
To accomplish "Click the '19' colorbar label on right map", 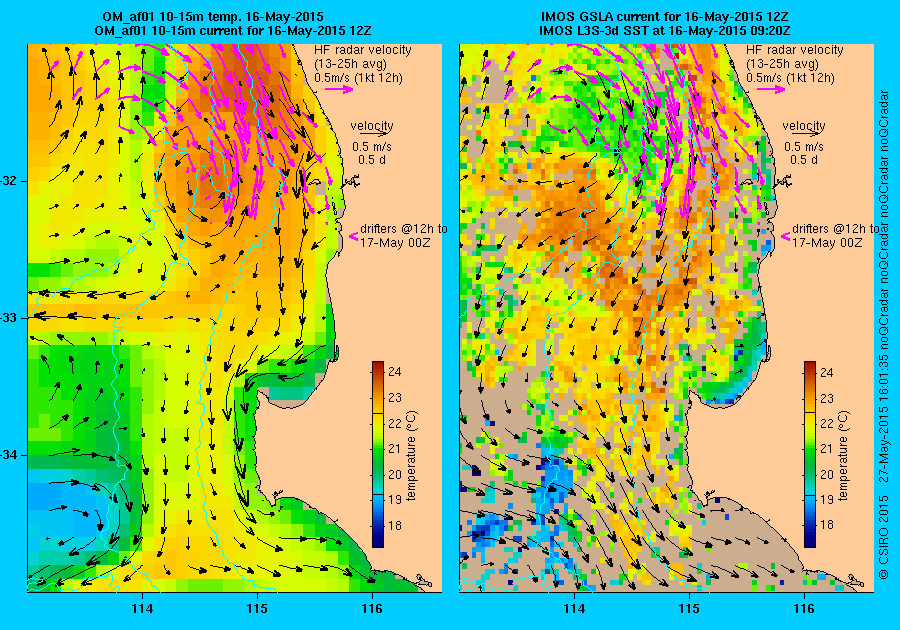I will (827, 499).
